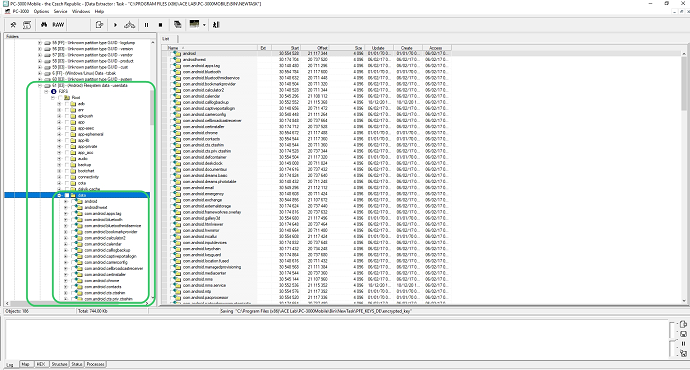This screenshot has width=690, height=370.
Task: Open the Service menu
Action: click(x=60, y=11)
